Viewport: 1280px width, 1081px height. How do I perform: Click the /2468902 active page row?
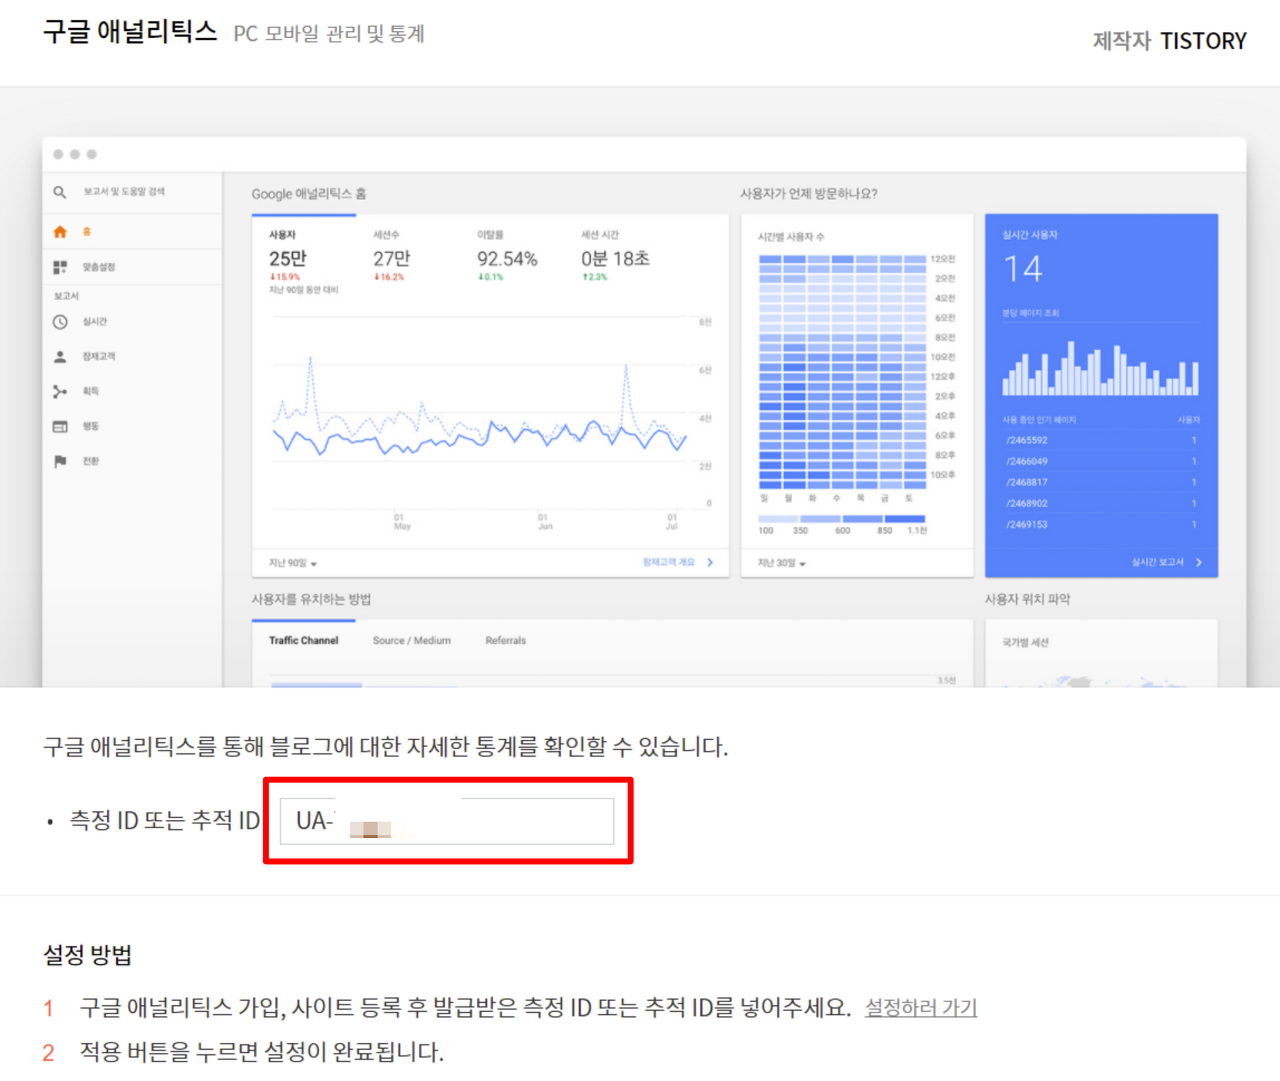click(x=1101, y=503)
